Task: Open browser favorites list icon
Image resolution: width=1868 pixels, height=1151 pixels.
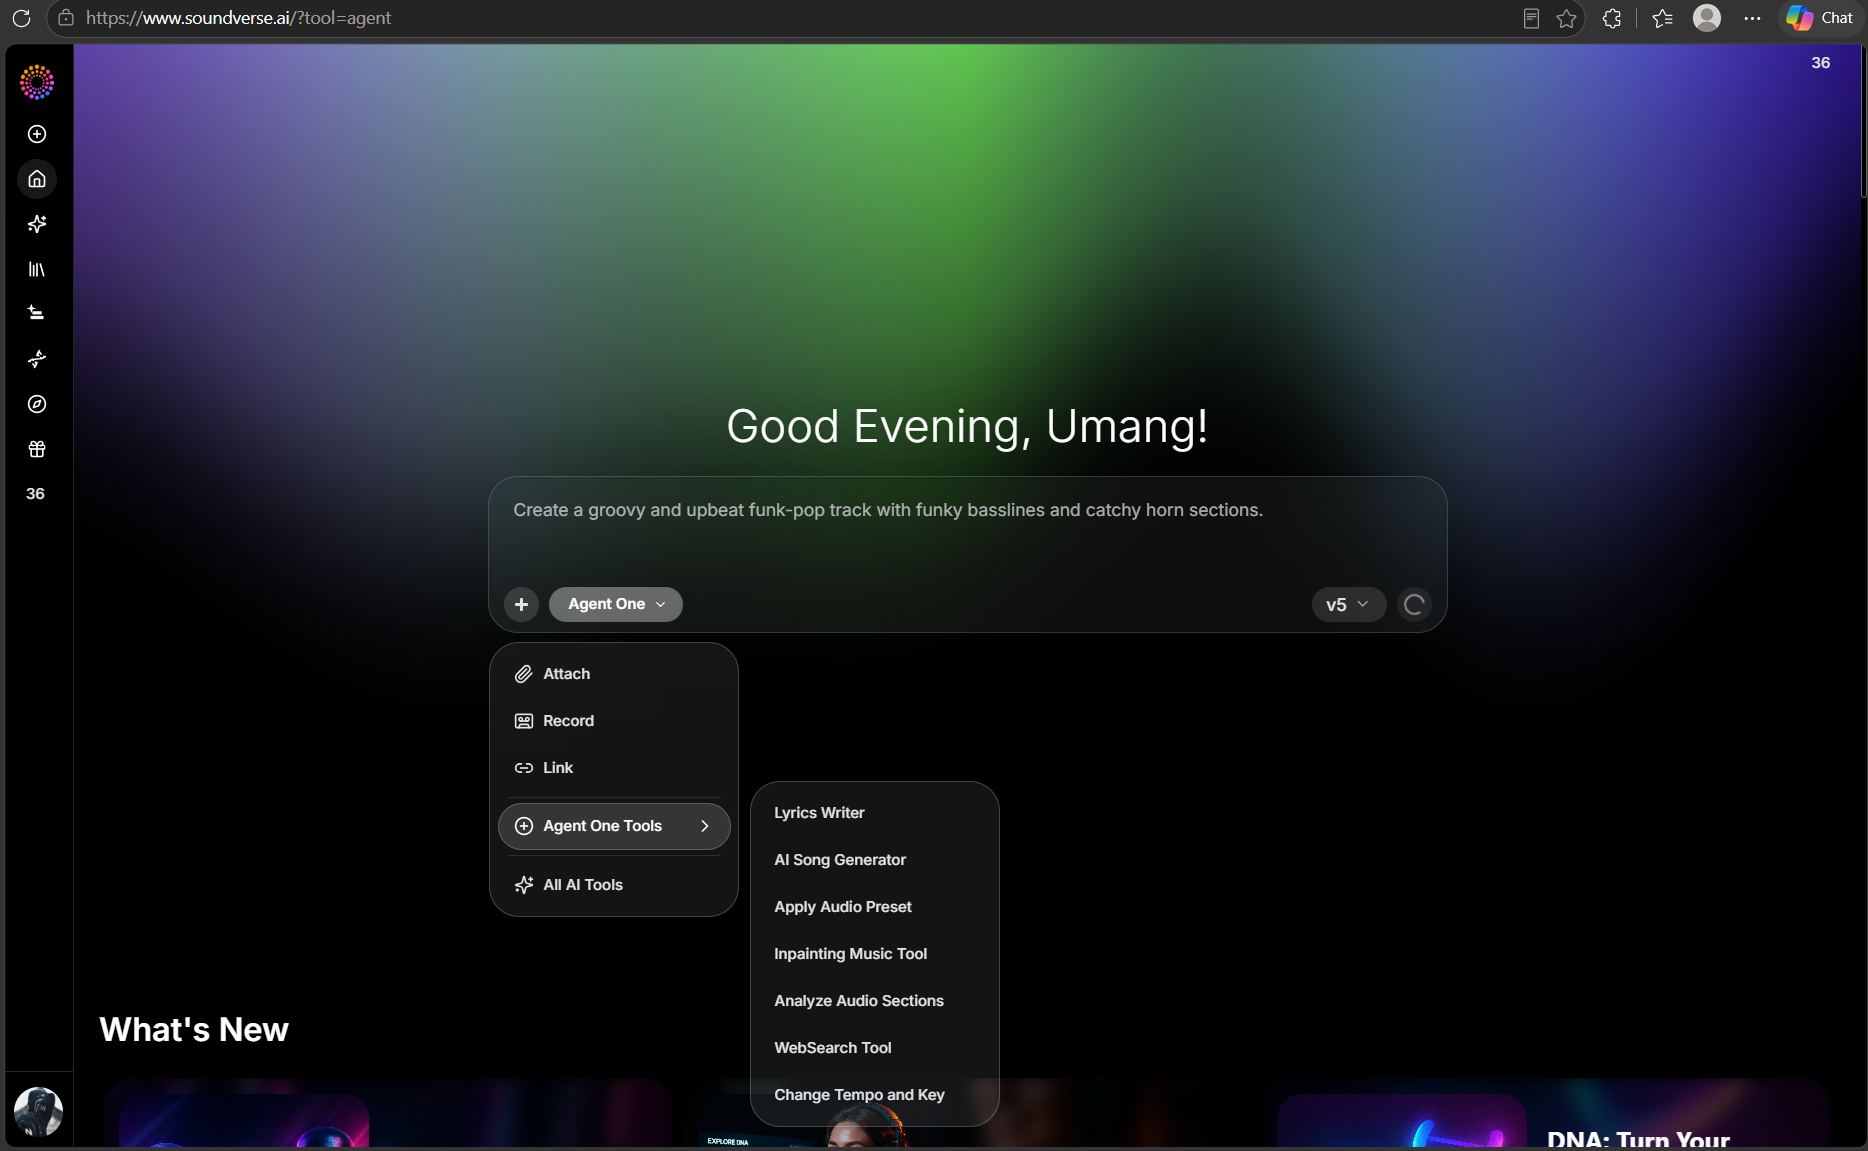Action: [x=1662, y=18]
